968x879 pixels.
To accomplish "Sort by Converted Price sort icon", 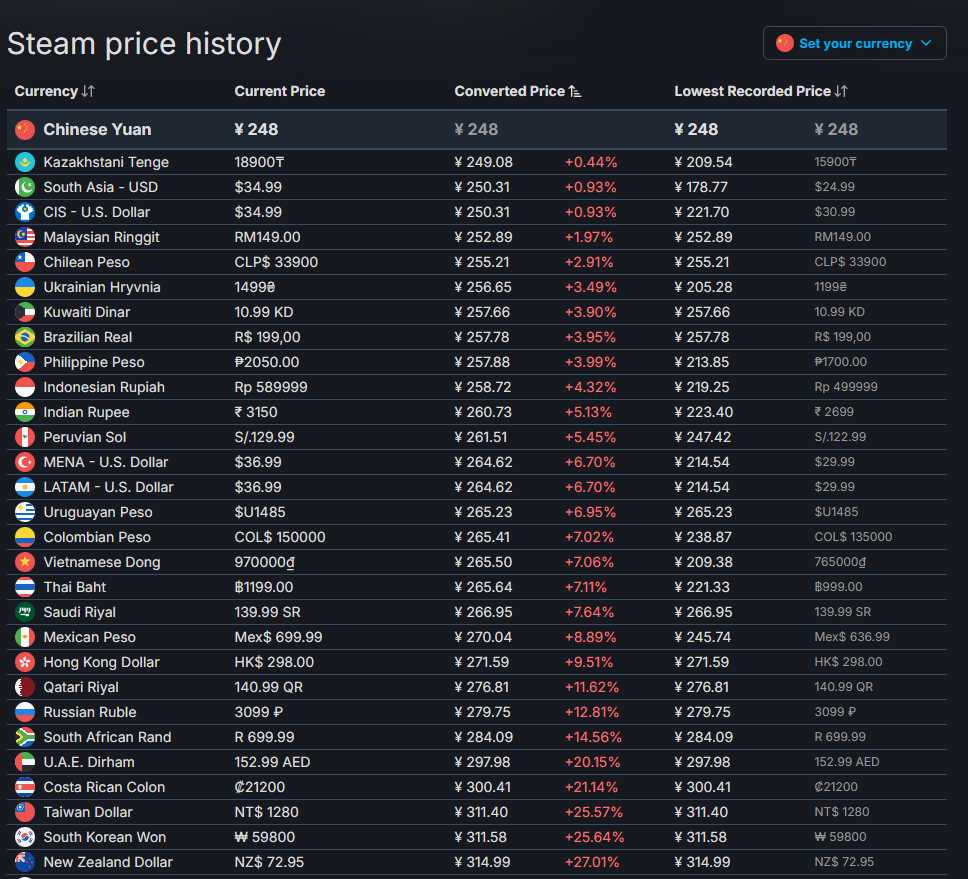I will tap(575, 91).
